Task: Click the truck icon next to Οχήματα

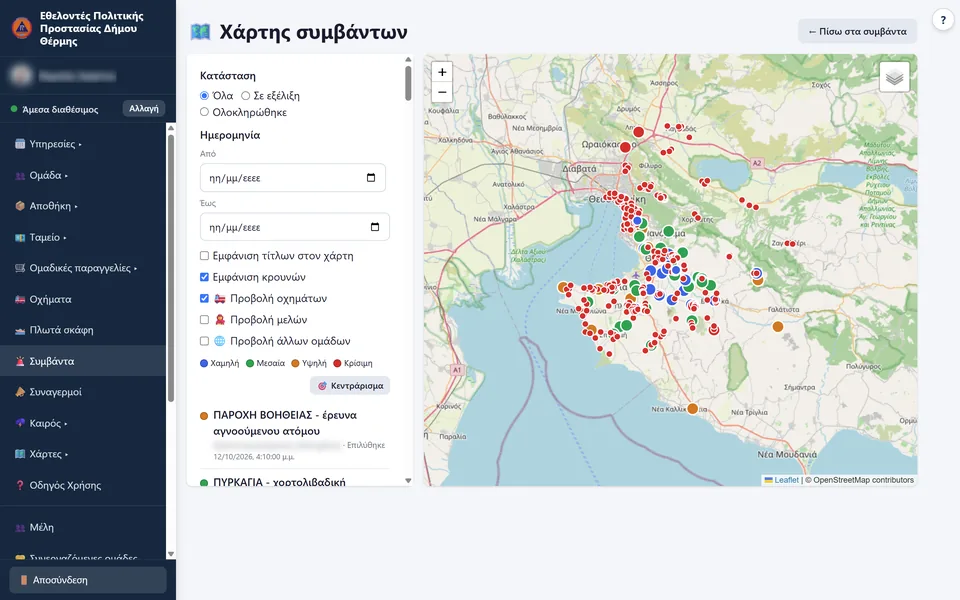Action: [20, 299]
